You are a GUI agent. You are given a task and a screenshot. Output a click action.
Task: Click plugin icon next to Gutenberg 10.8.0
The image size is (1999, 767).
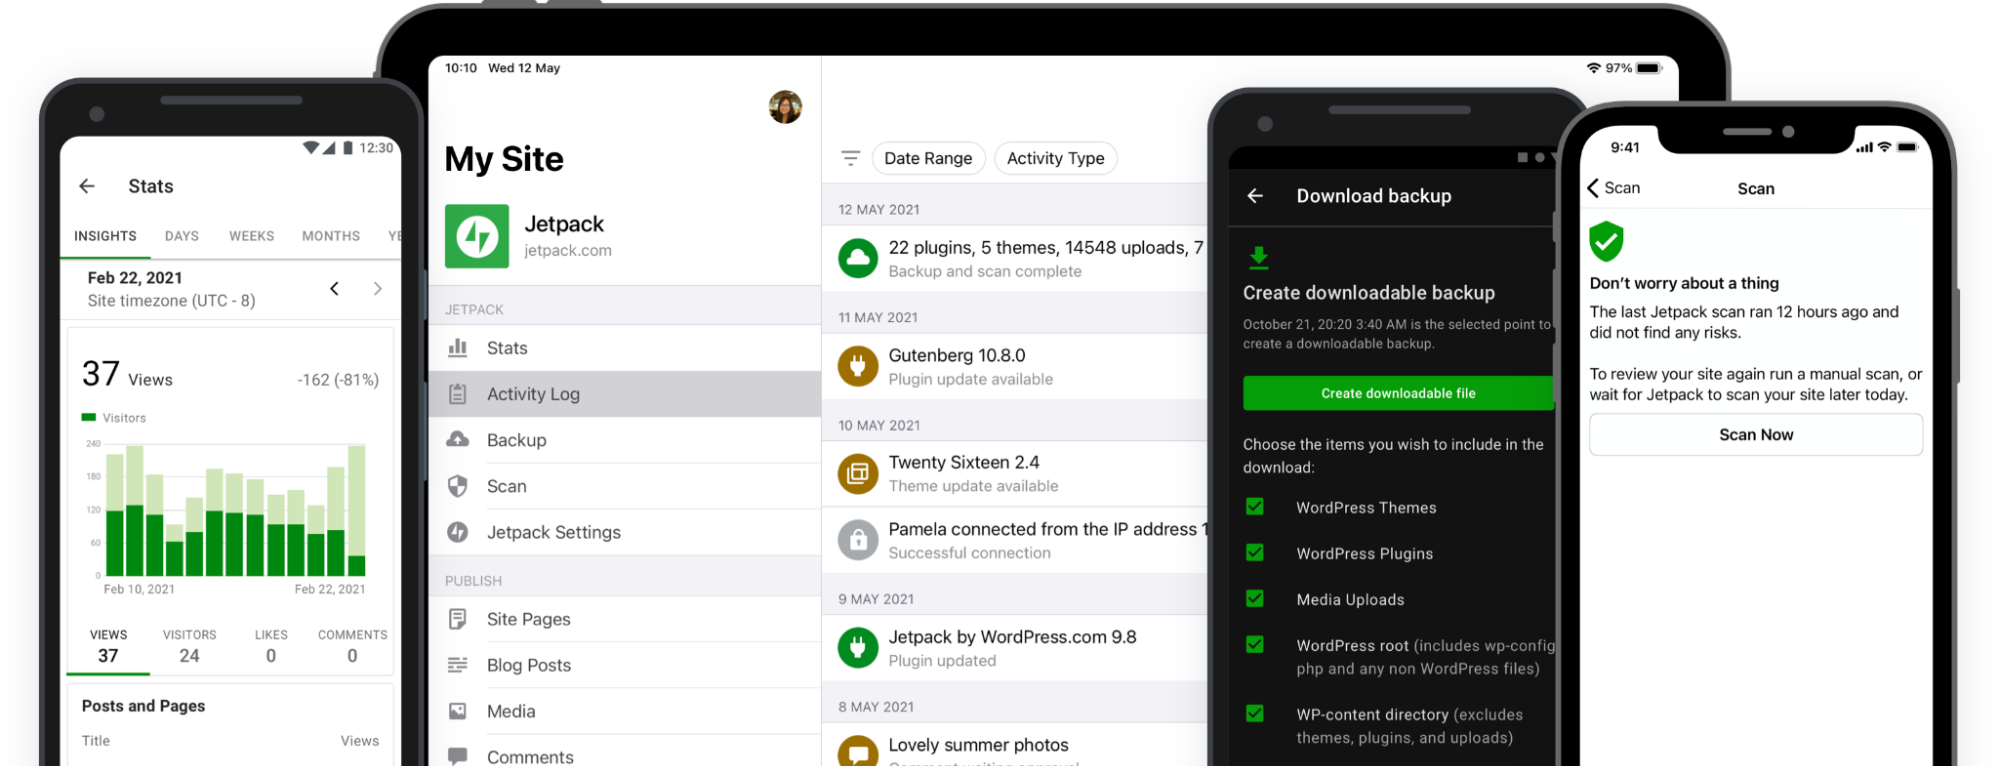(x=858, y=366)
